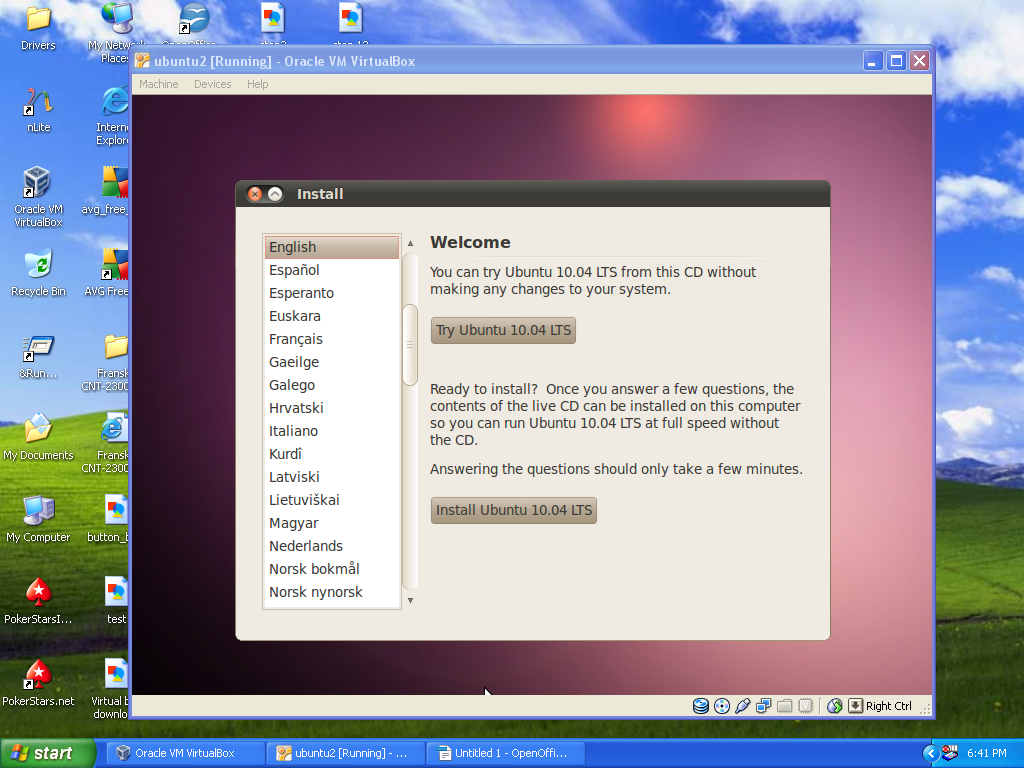
Task: Switch to Untitled 1 - OpenOffice taskbar item
Action: click(505, 753)
